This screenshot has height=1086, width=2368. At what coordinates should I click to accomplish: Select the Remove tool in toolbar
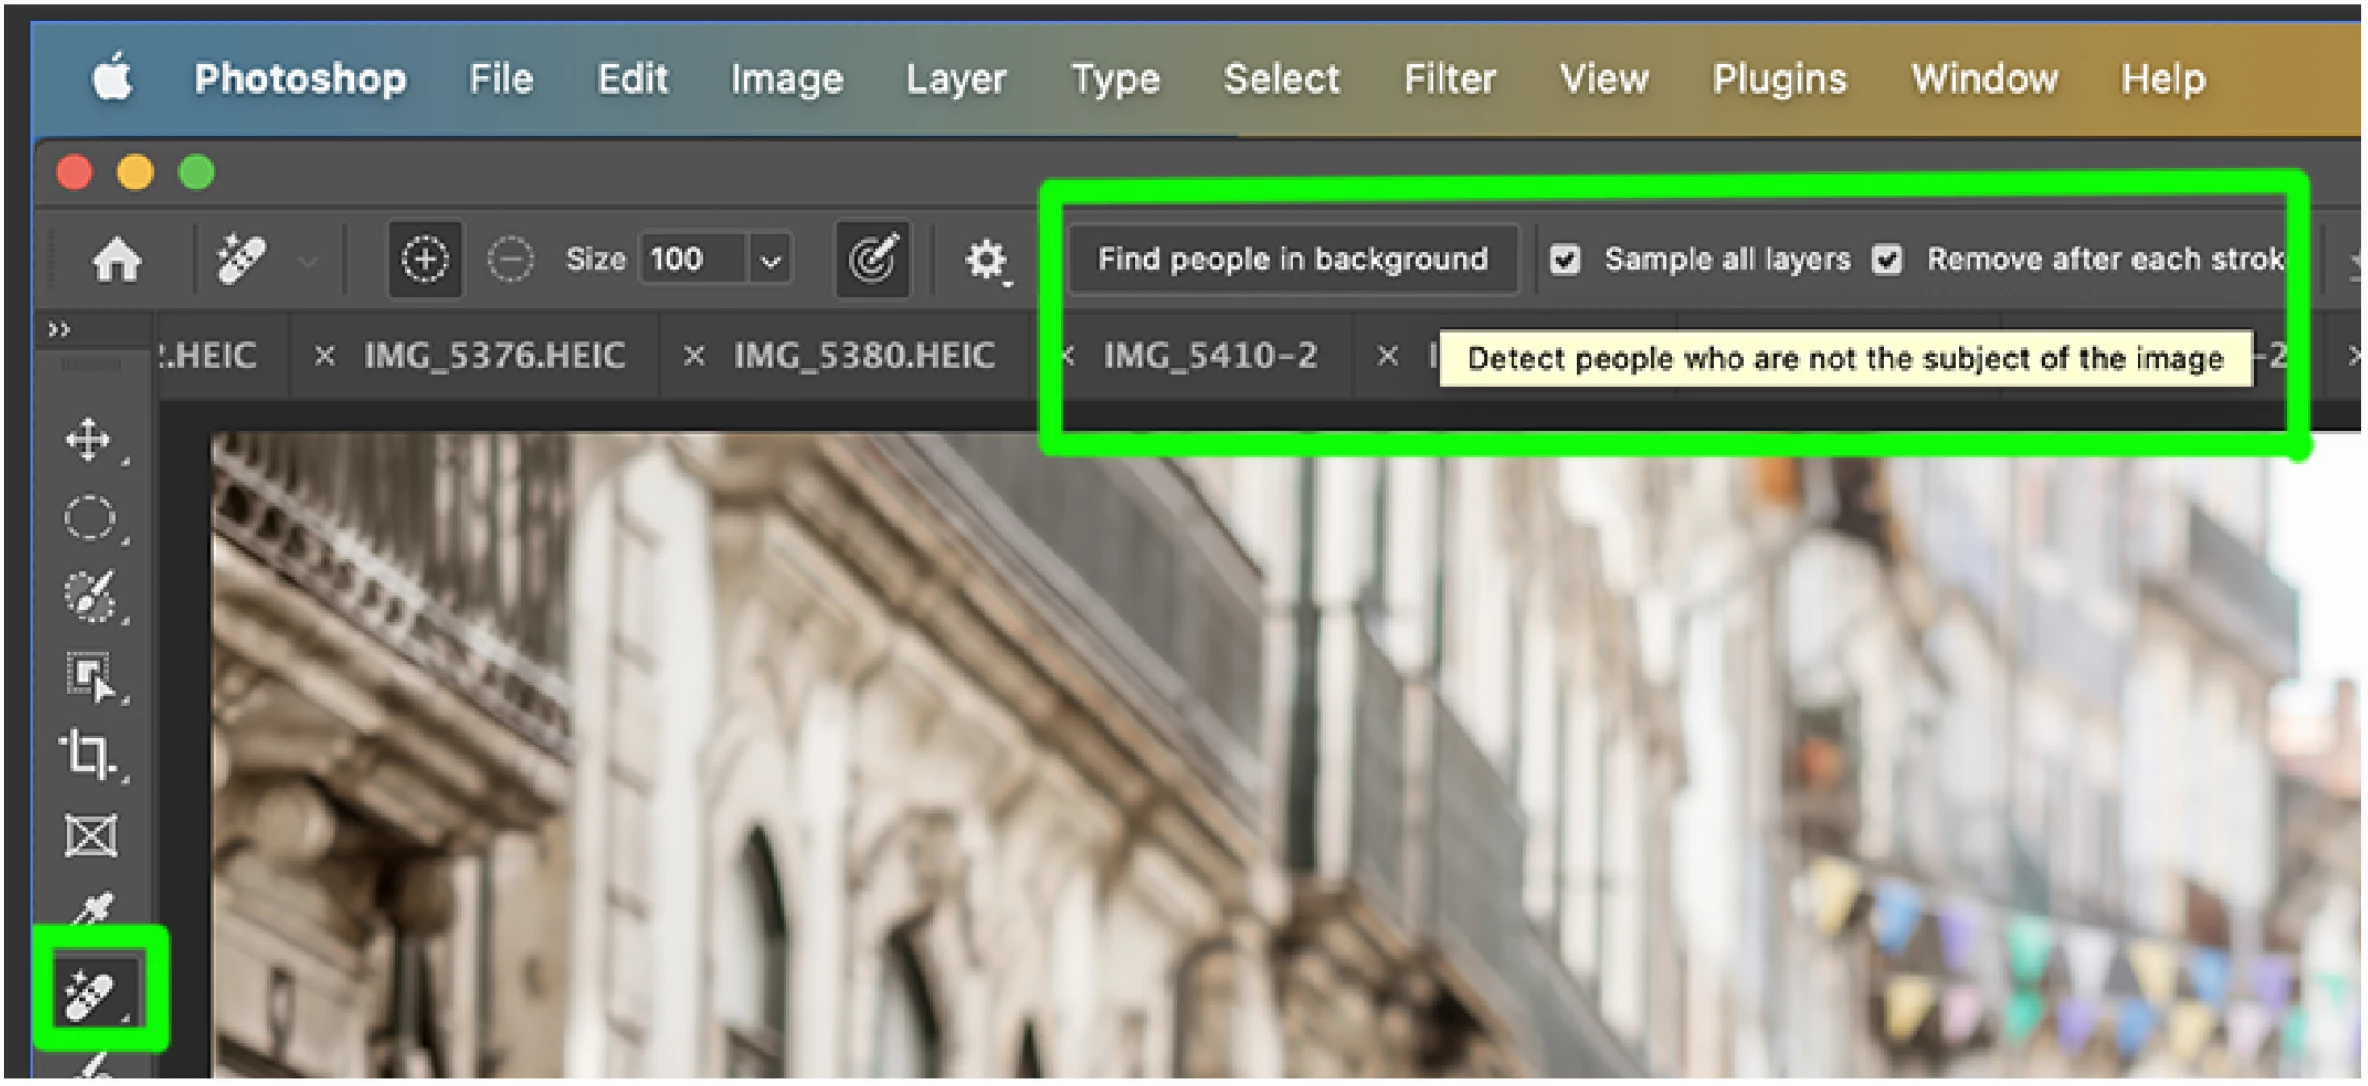(92, 993)
